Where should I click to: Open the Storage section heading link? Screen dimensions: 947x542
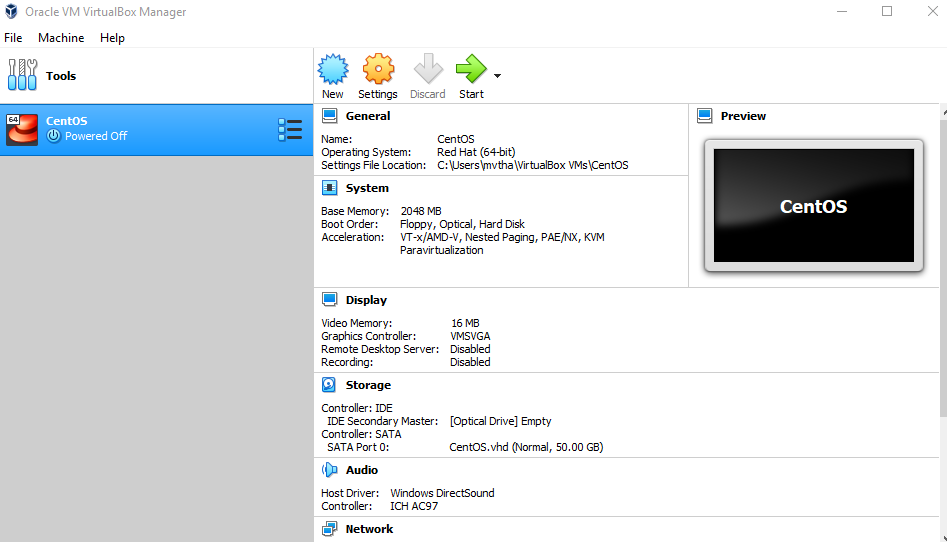coord(368,385)
